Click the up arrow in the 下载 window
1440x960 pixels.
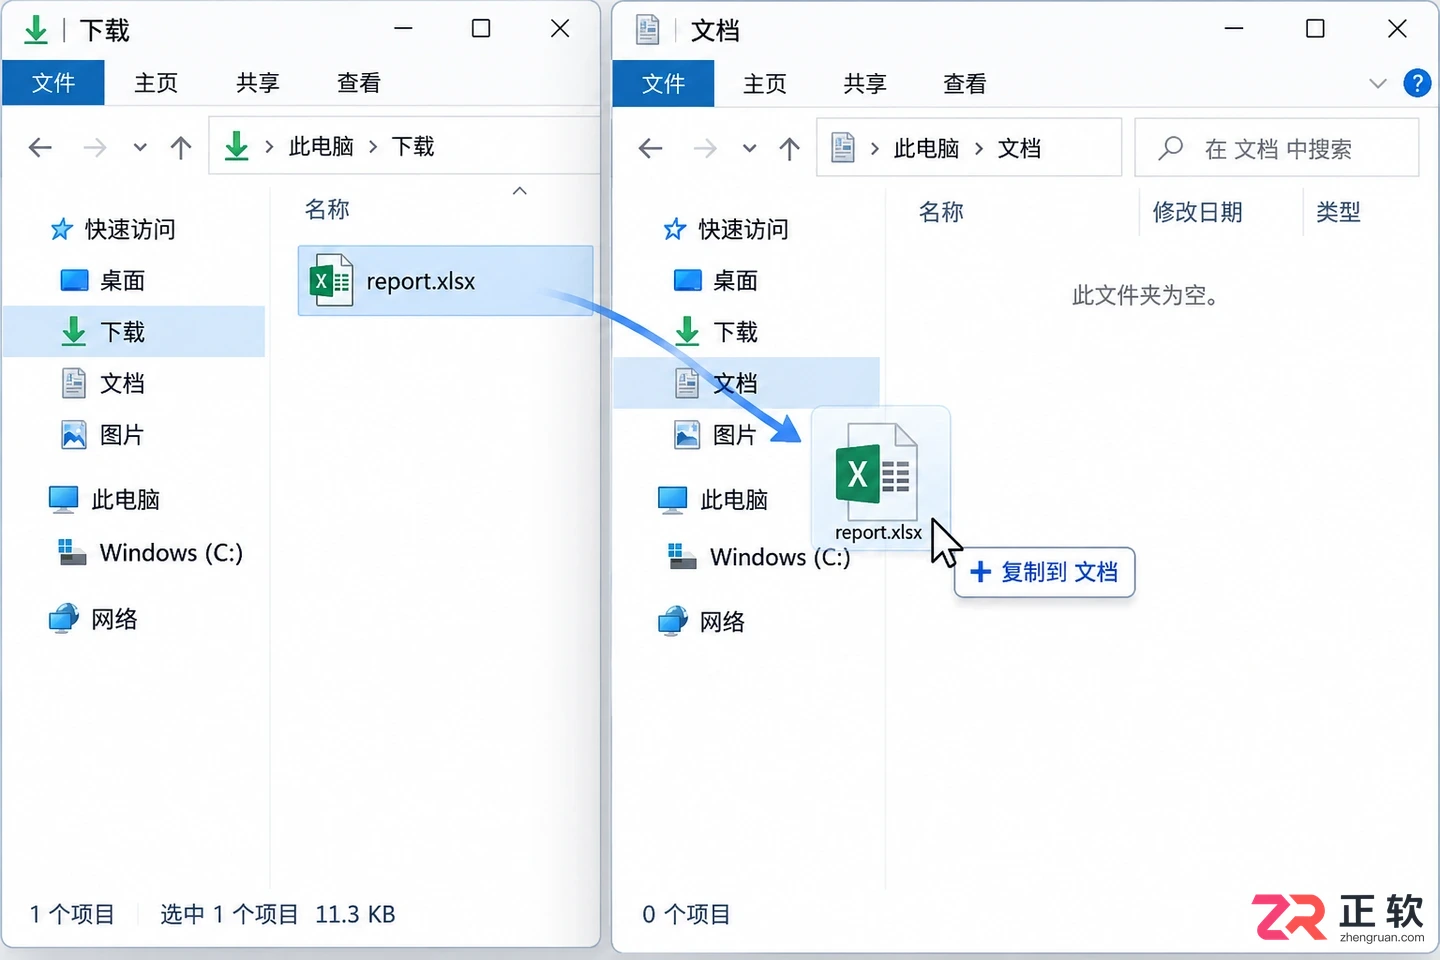181,148
